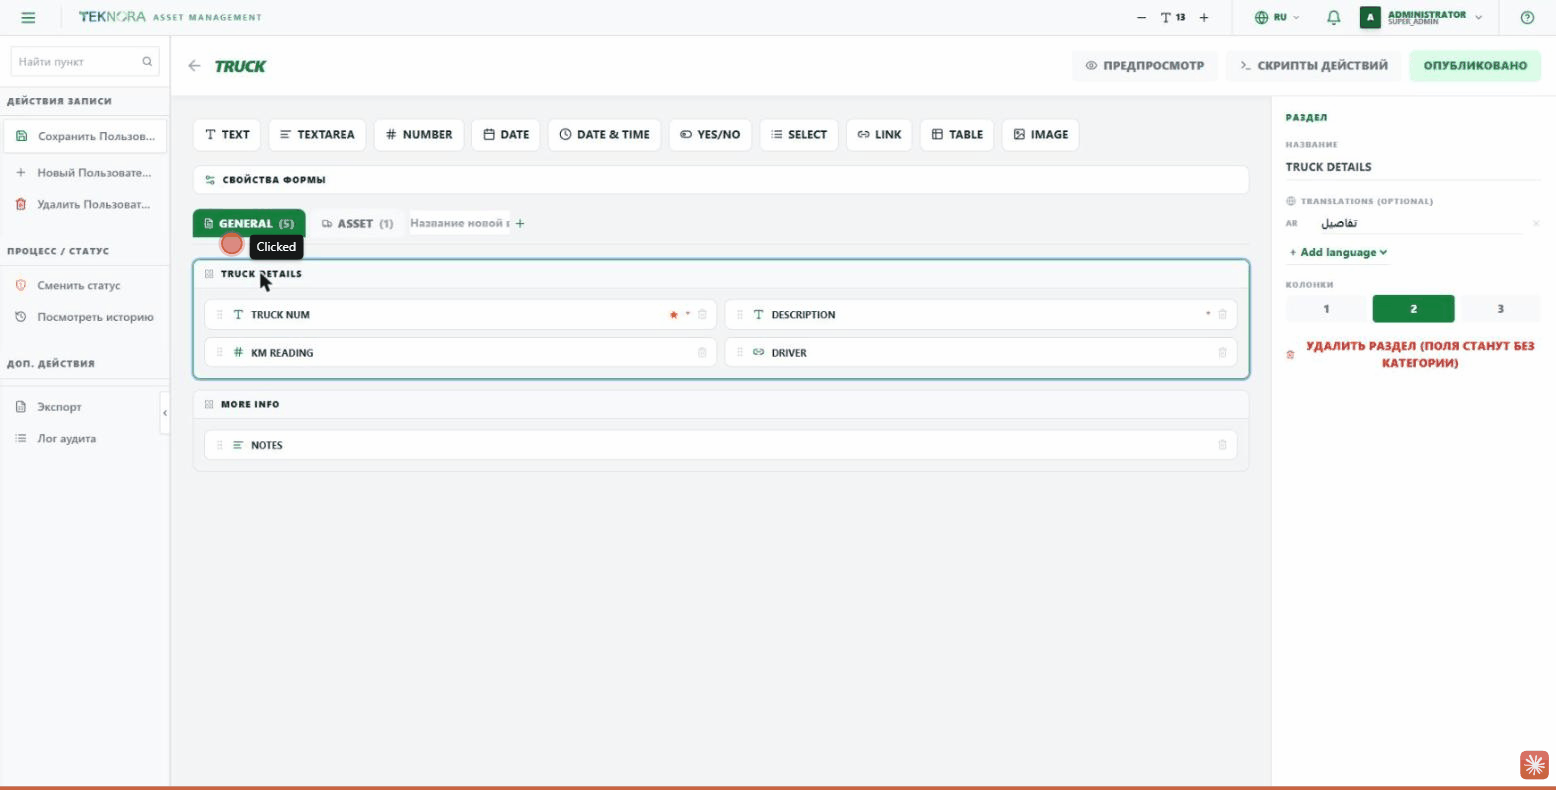Set columns to 2

point(1413,309)
